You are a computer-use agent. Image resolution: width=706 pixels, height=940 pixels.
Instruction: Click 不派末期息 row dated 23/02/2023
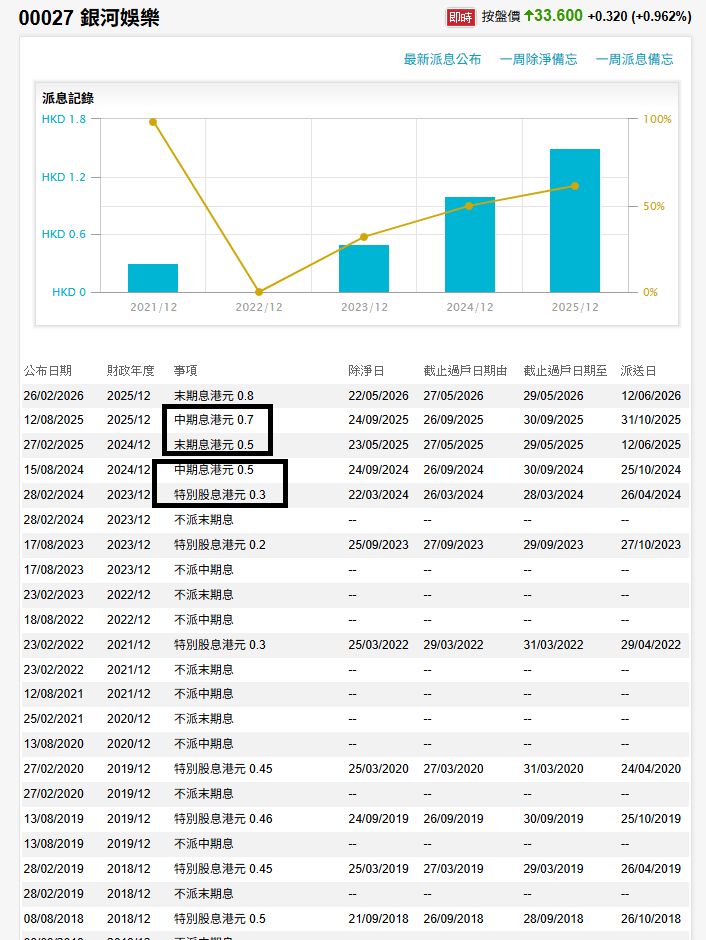coord(355,595)
